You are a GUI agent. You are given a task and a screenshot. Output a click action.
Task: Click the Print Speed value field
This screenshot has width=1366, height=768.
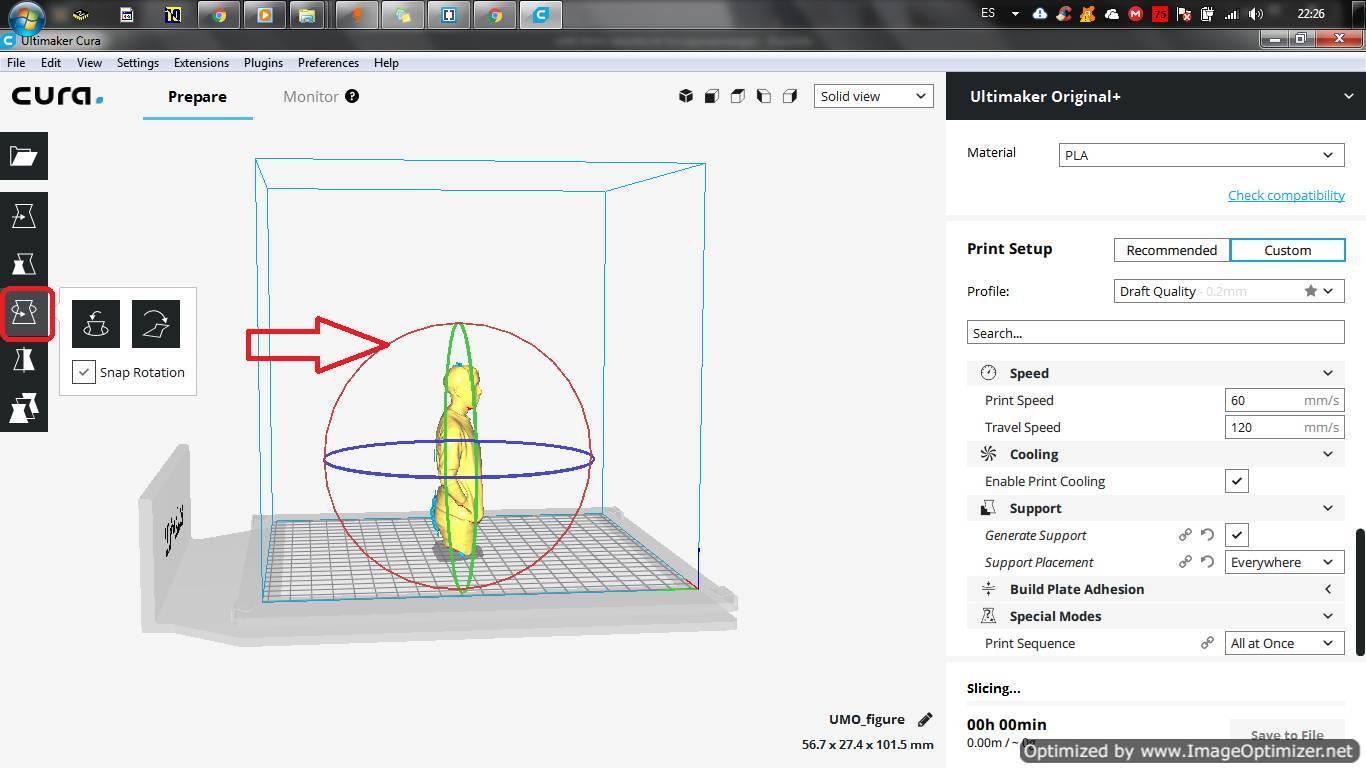1285,400
